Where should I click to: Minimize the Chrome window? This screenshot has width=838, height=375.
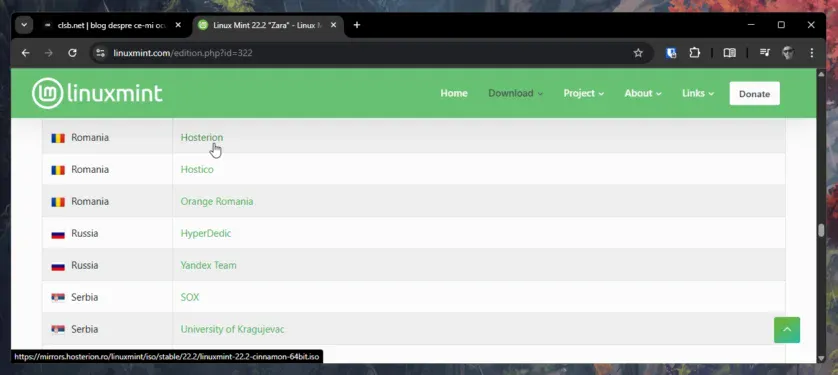click(751, 25)
